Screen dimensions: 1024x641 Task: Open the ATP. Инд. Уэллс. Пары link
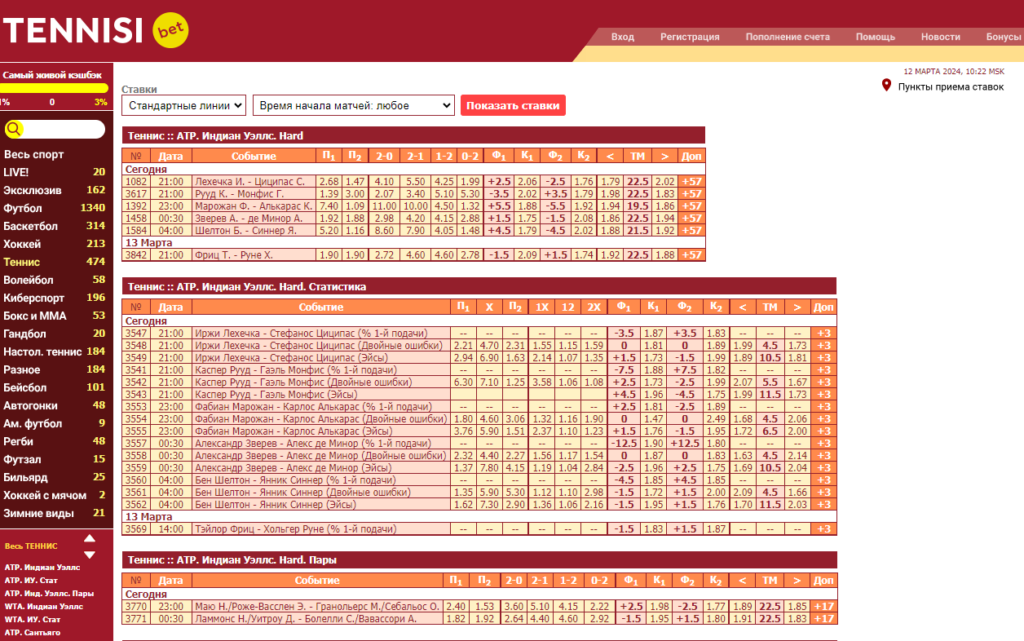coord(49,593)
